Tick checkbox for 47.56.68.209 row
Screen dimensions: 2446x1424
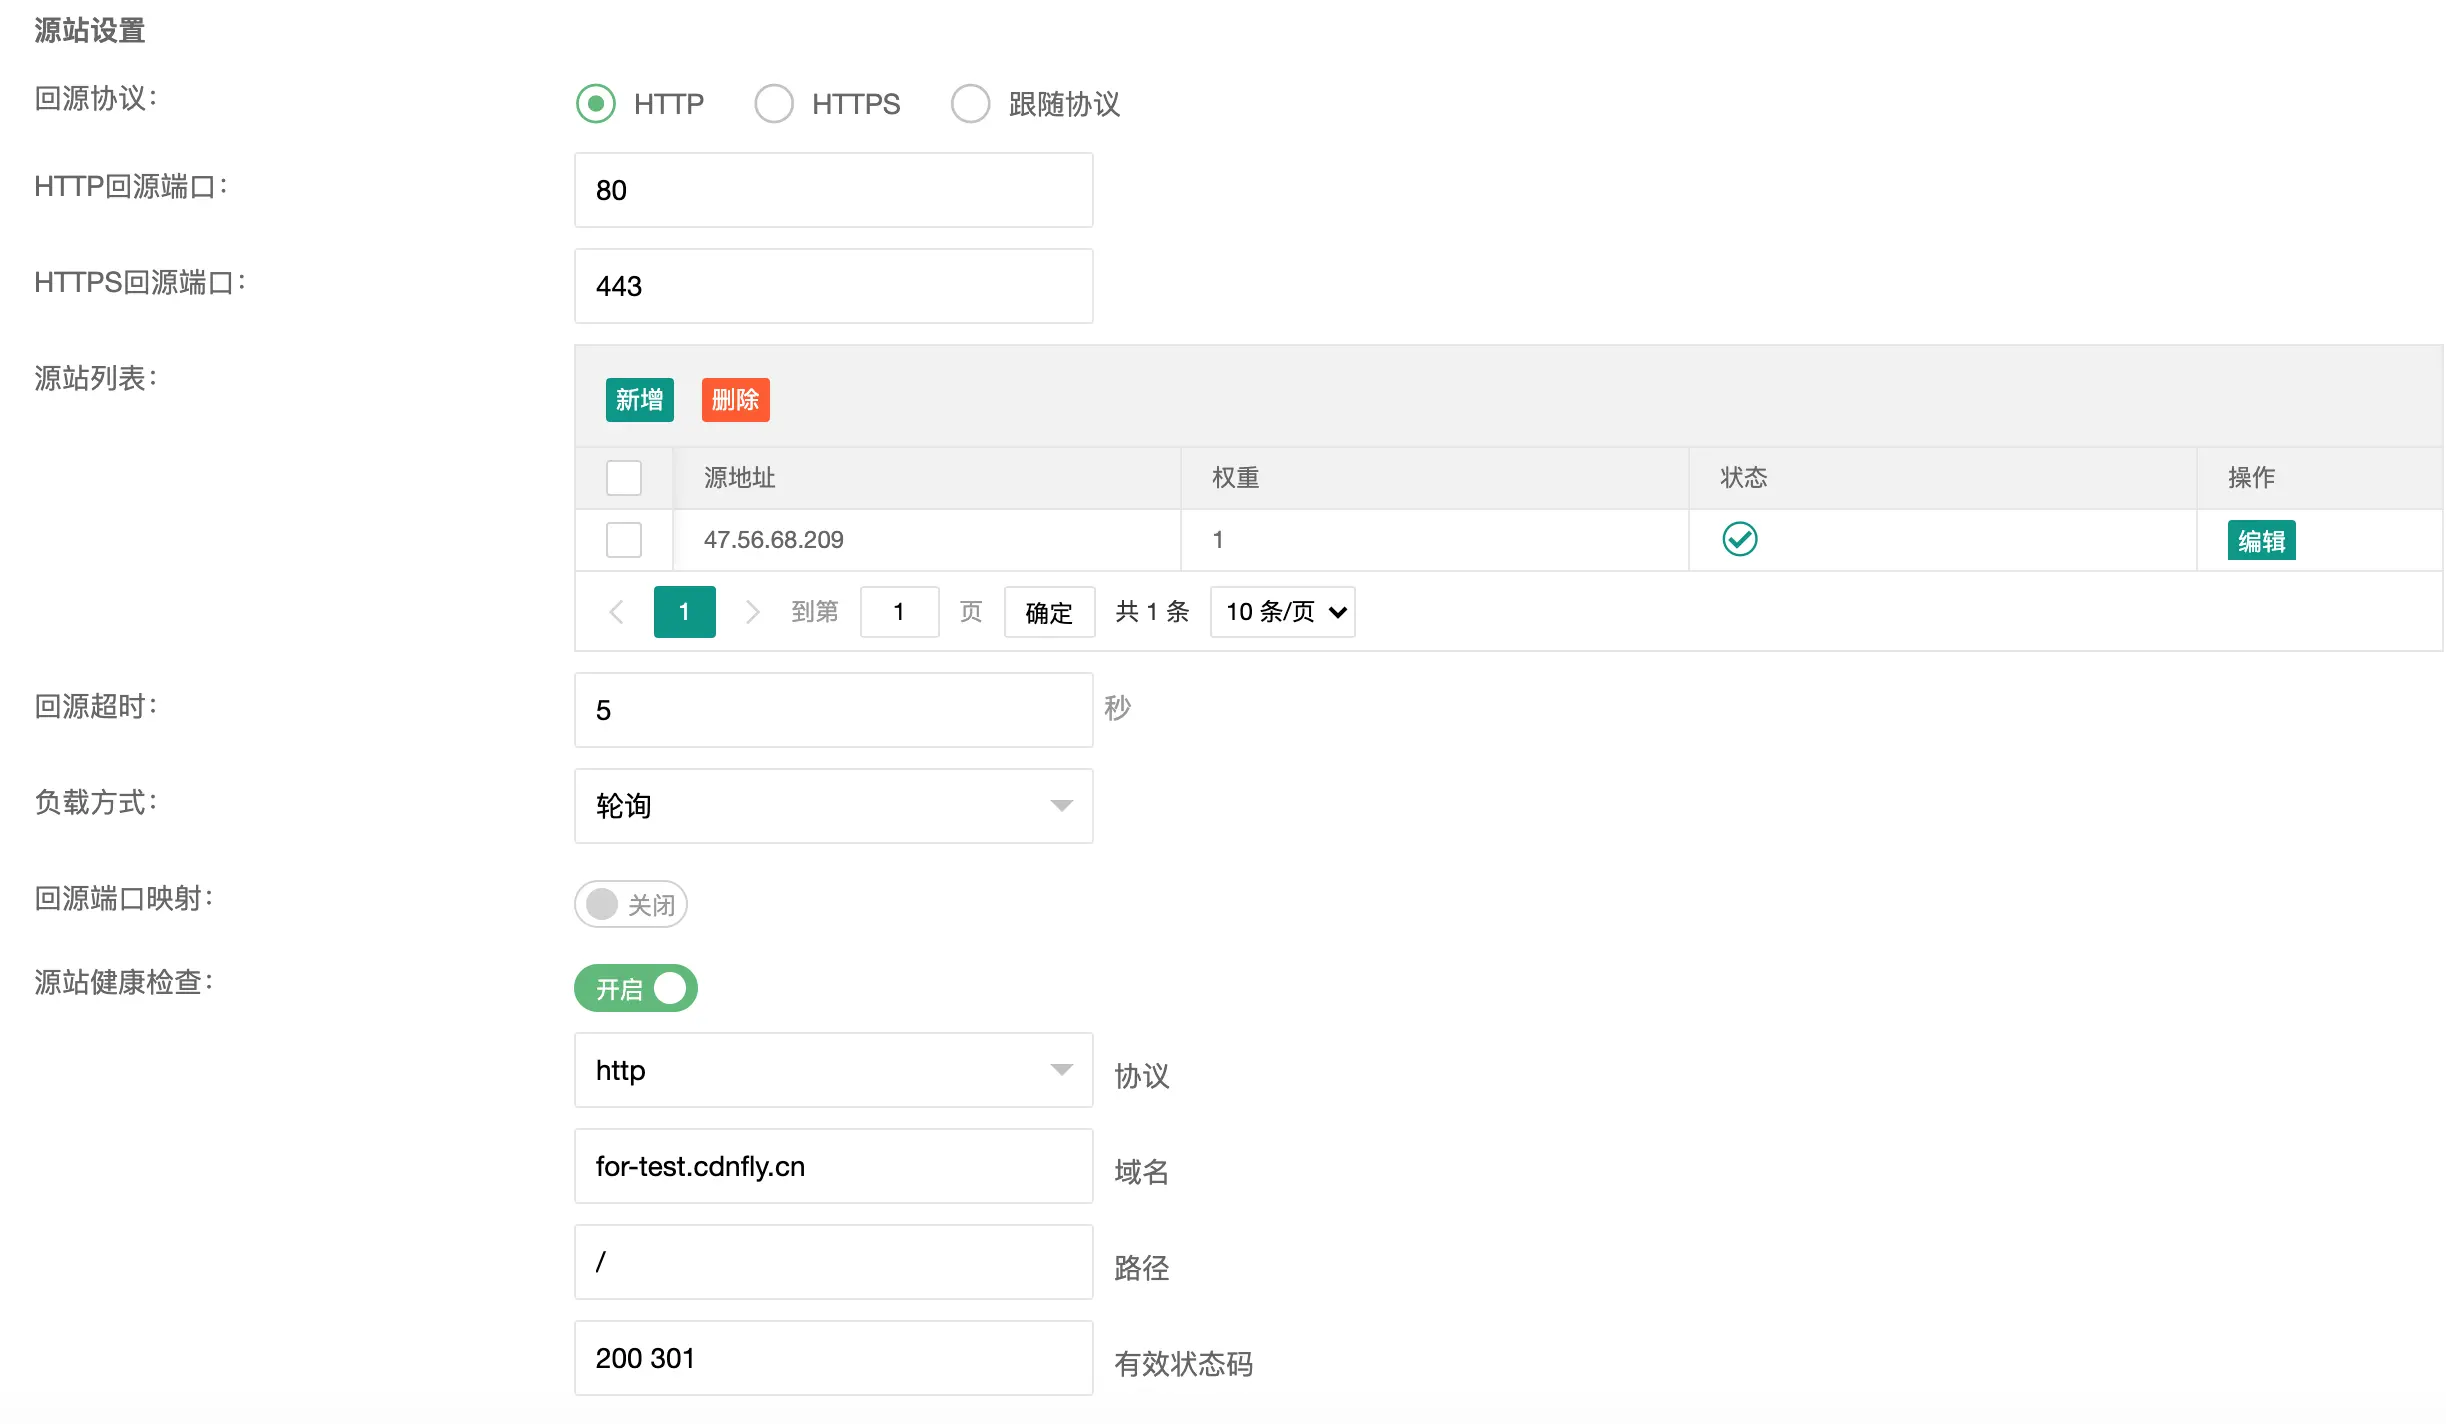pos(624,540)
